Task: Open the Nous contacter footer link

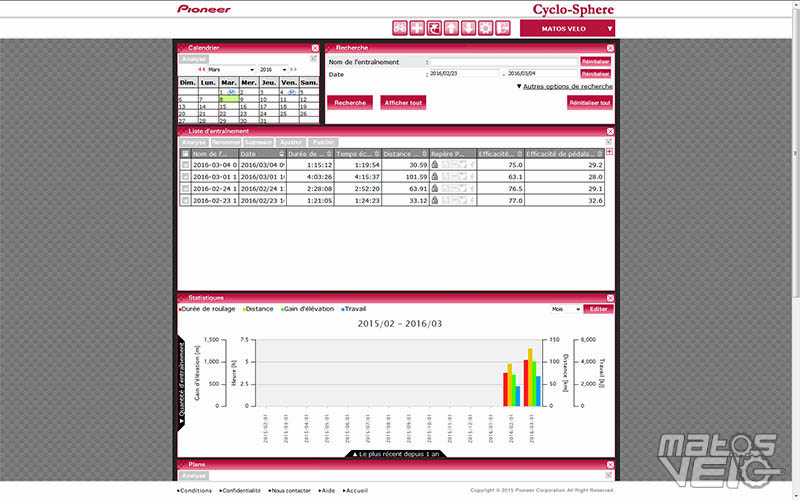Action: (x=289, y=491)
